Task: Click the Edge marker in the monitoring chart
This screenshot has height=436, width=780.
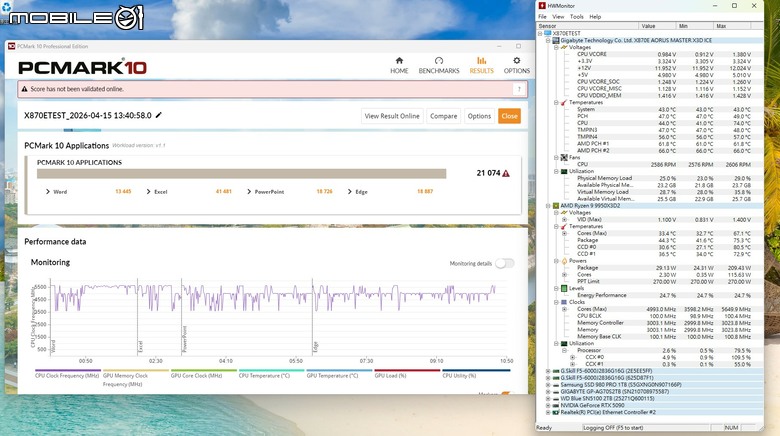Action: (315, 347)
